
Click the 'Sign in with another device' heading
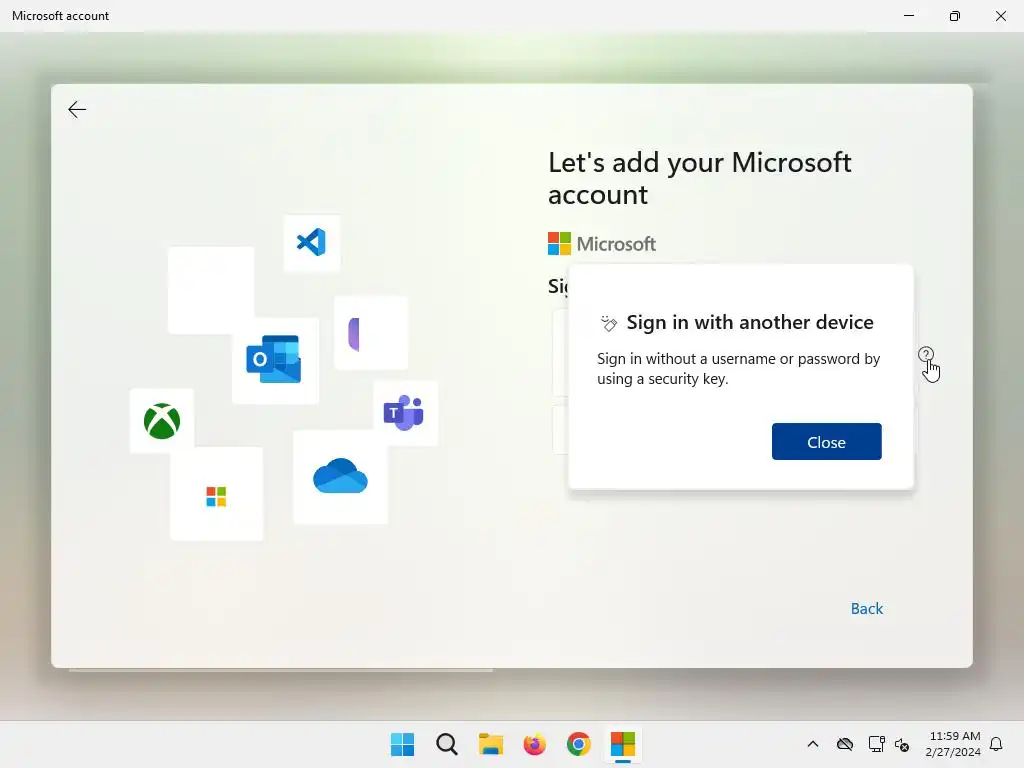tap(750, 322)
